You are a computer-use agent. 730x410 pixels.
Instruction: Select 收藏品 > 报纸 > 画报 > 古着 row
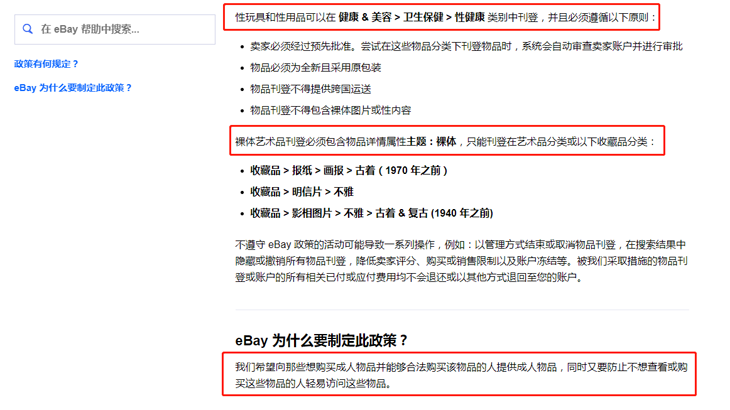[x=349, y=171]
